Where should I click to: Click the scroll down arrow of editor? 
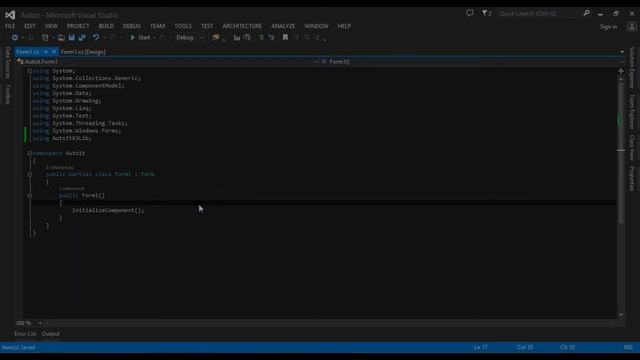pyautogui.click(x=621, y=315)
